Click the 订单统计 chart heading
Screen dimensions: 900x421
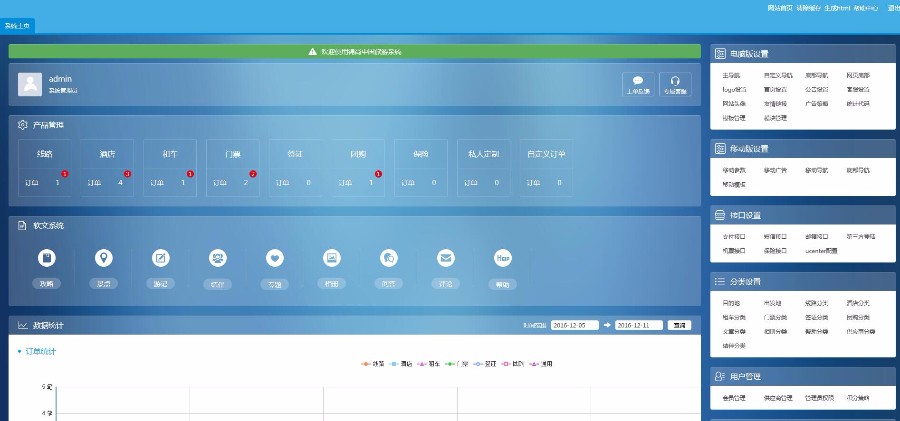pyautogui.click(x=40, y=351)
